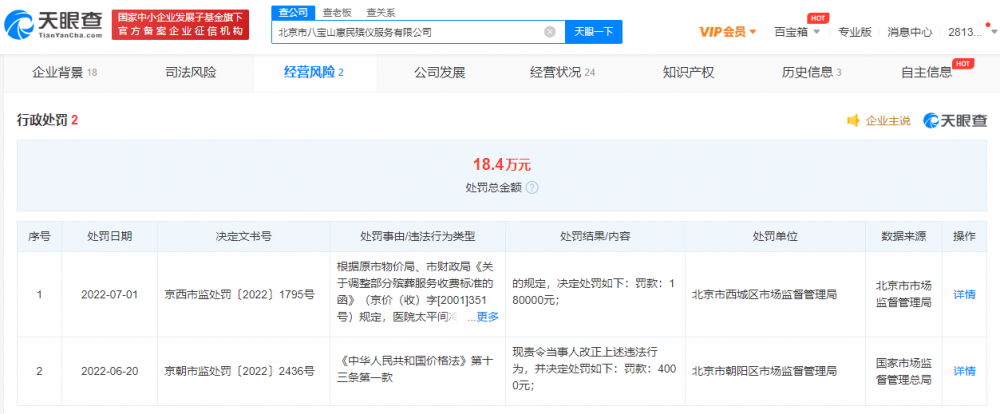Open 详情 for the 2022-07-01 penalty
The image size is (1000, 414).
pyautogui.click(x=964, y=295)
